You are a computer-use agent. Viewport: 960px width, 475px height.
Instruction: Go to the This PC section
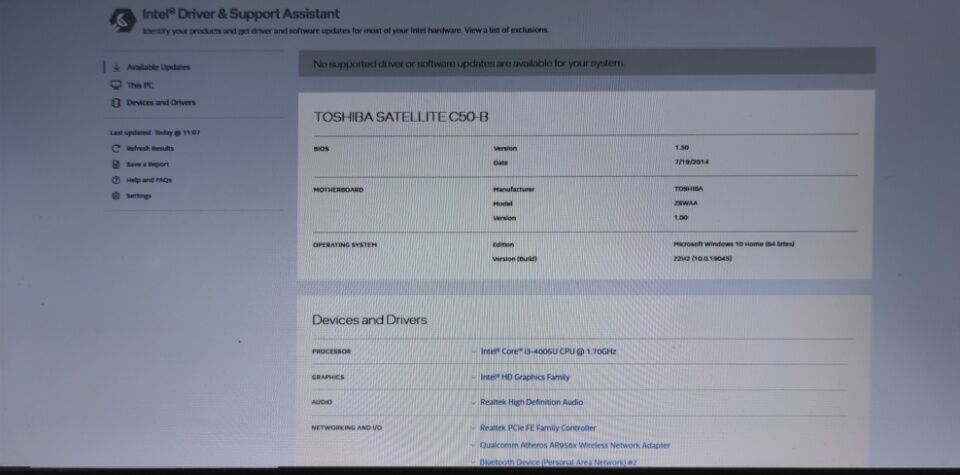click(x=140, y=85)
